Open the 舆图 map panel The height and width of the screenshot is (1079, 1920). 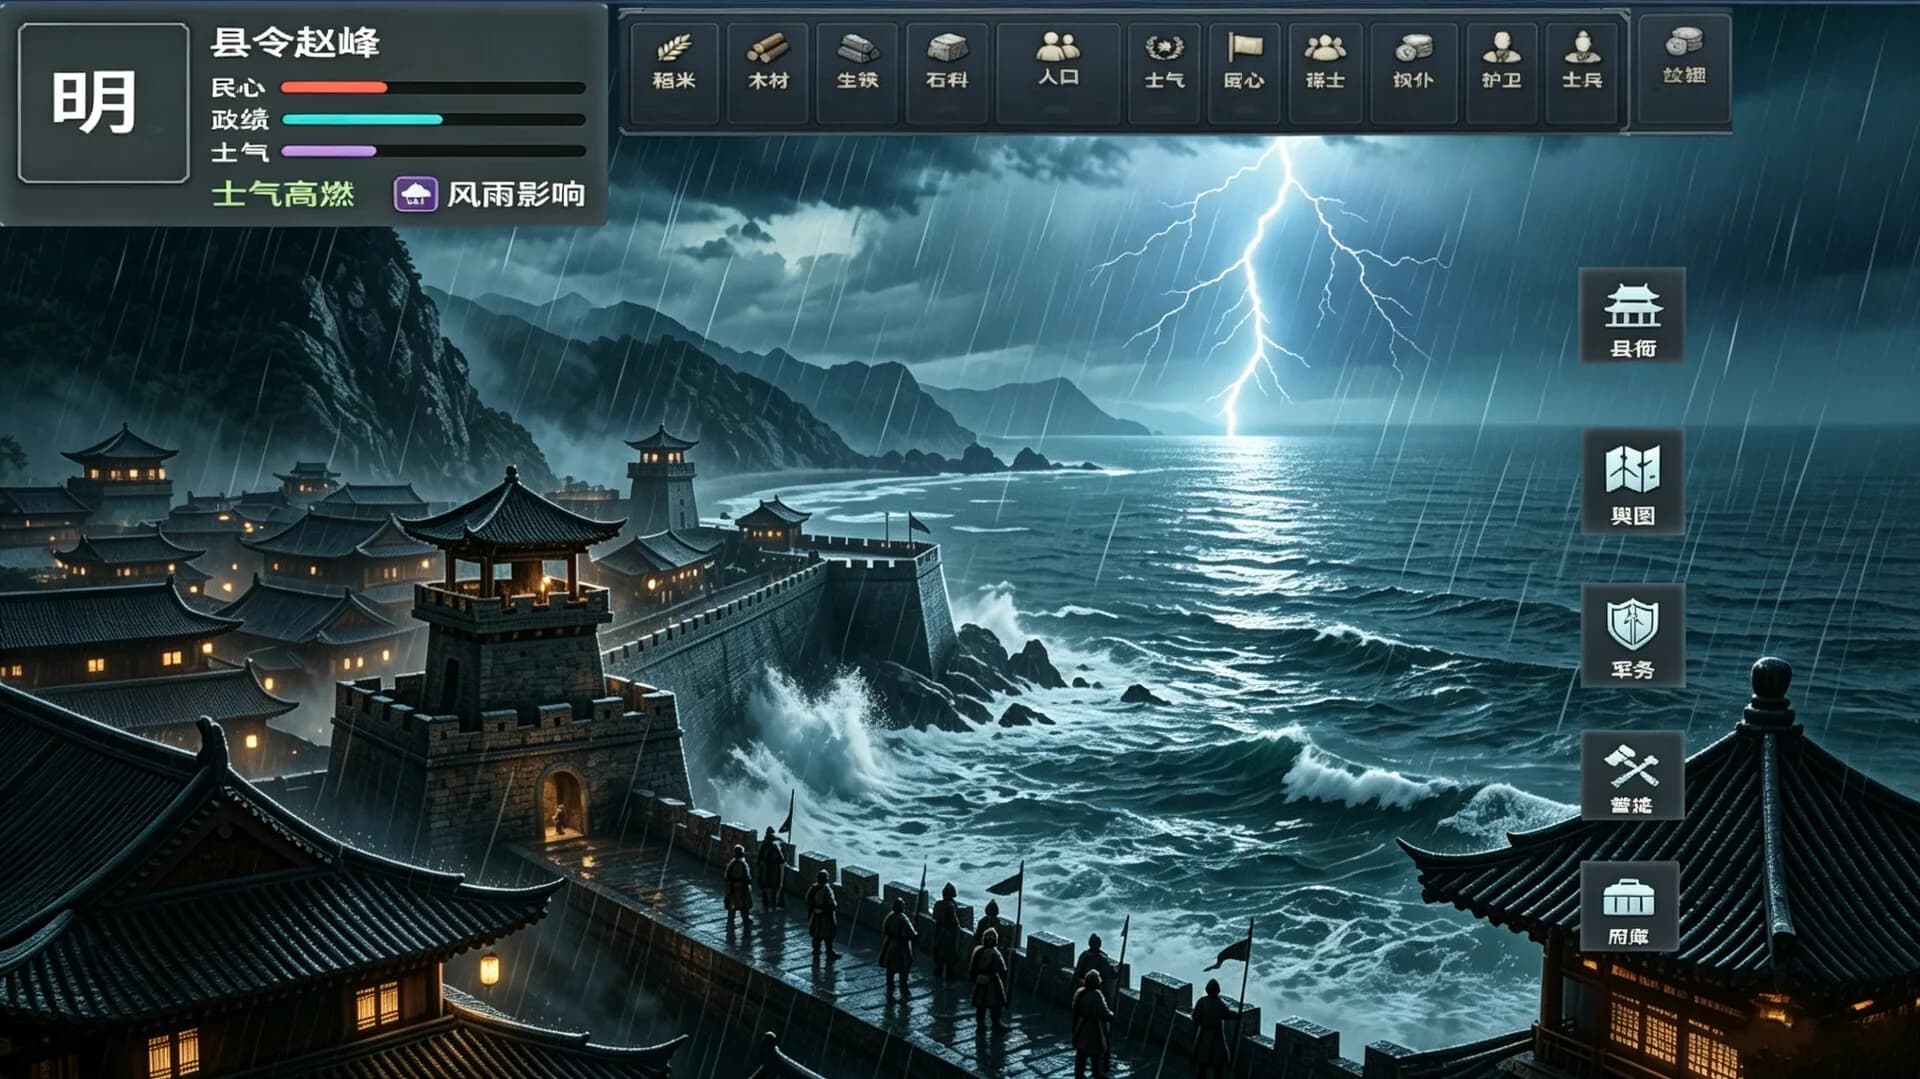click(x=1632, y=483)
